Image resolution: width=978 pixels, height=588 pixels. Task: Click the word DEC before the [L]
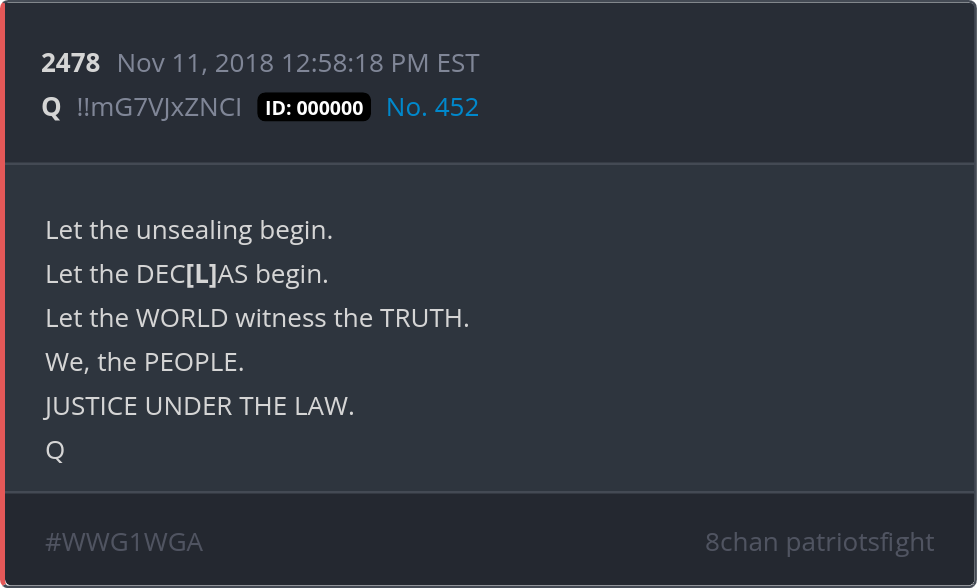[x=160, y=274]
